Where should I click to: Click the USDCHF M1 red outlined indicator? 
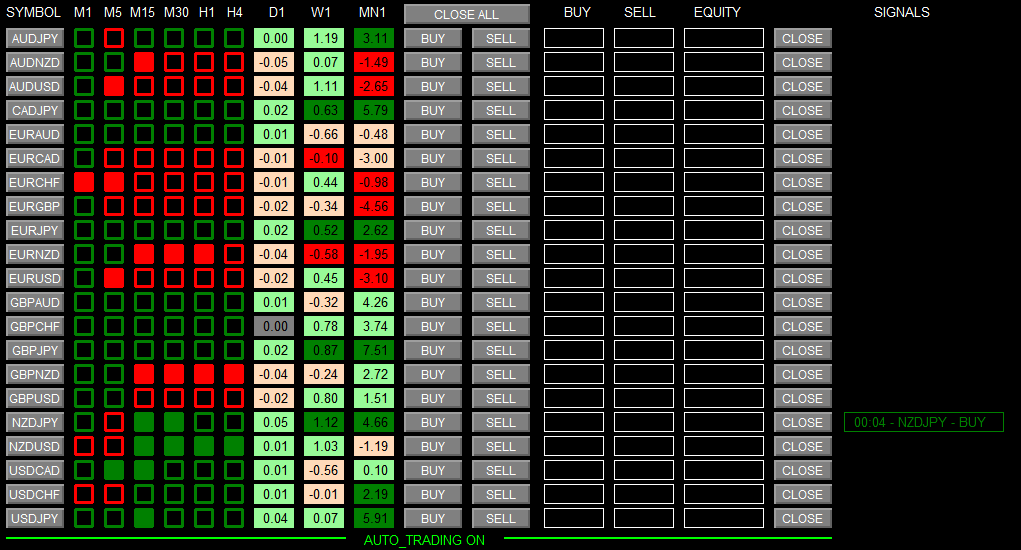84,495
